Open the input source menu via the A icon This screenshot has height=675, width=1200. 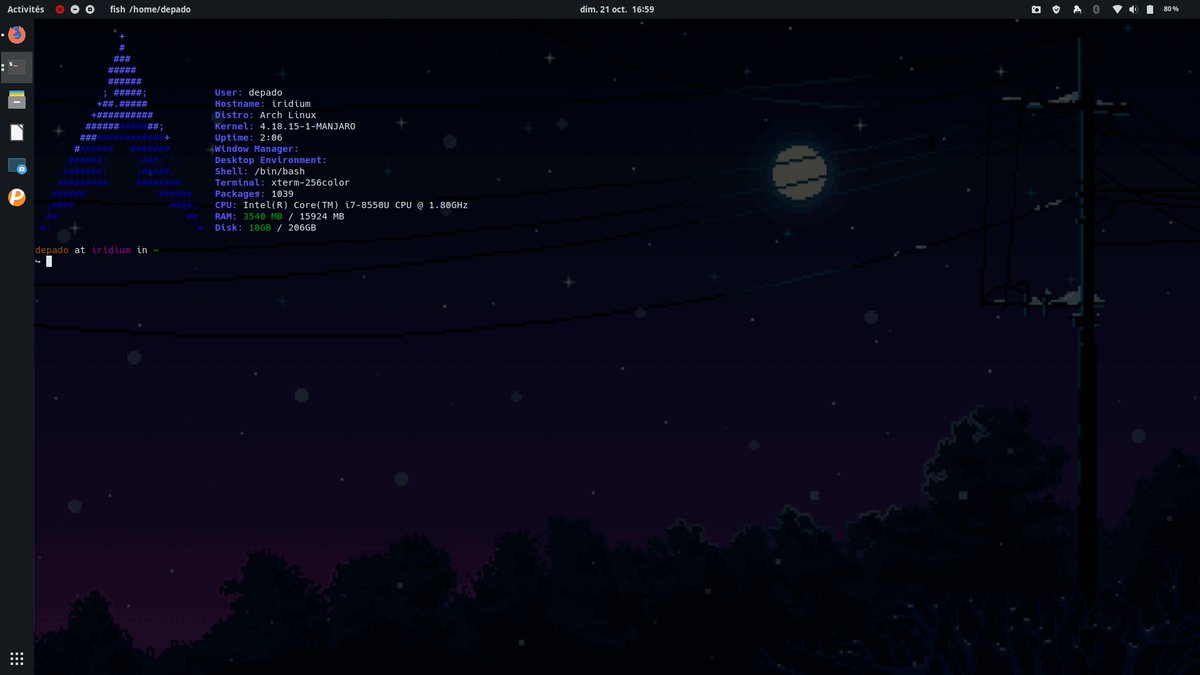click(1077, 8)
